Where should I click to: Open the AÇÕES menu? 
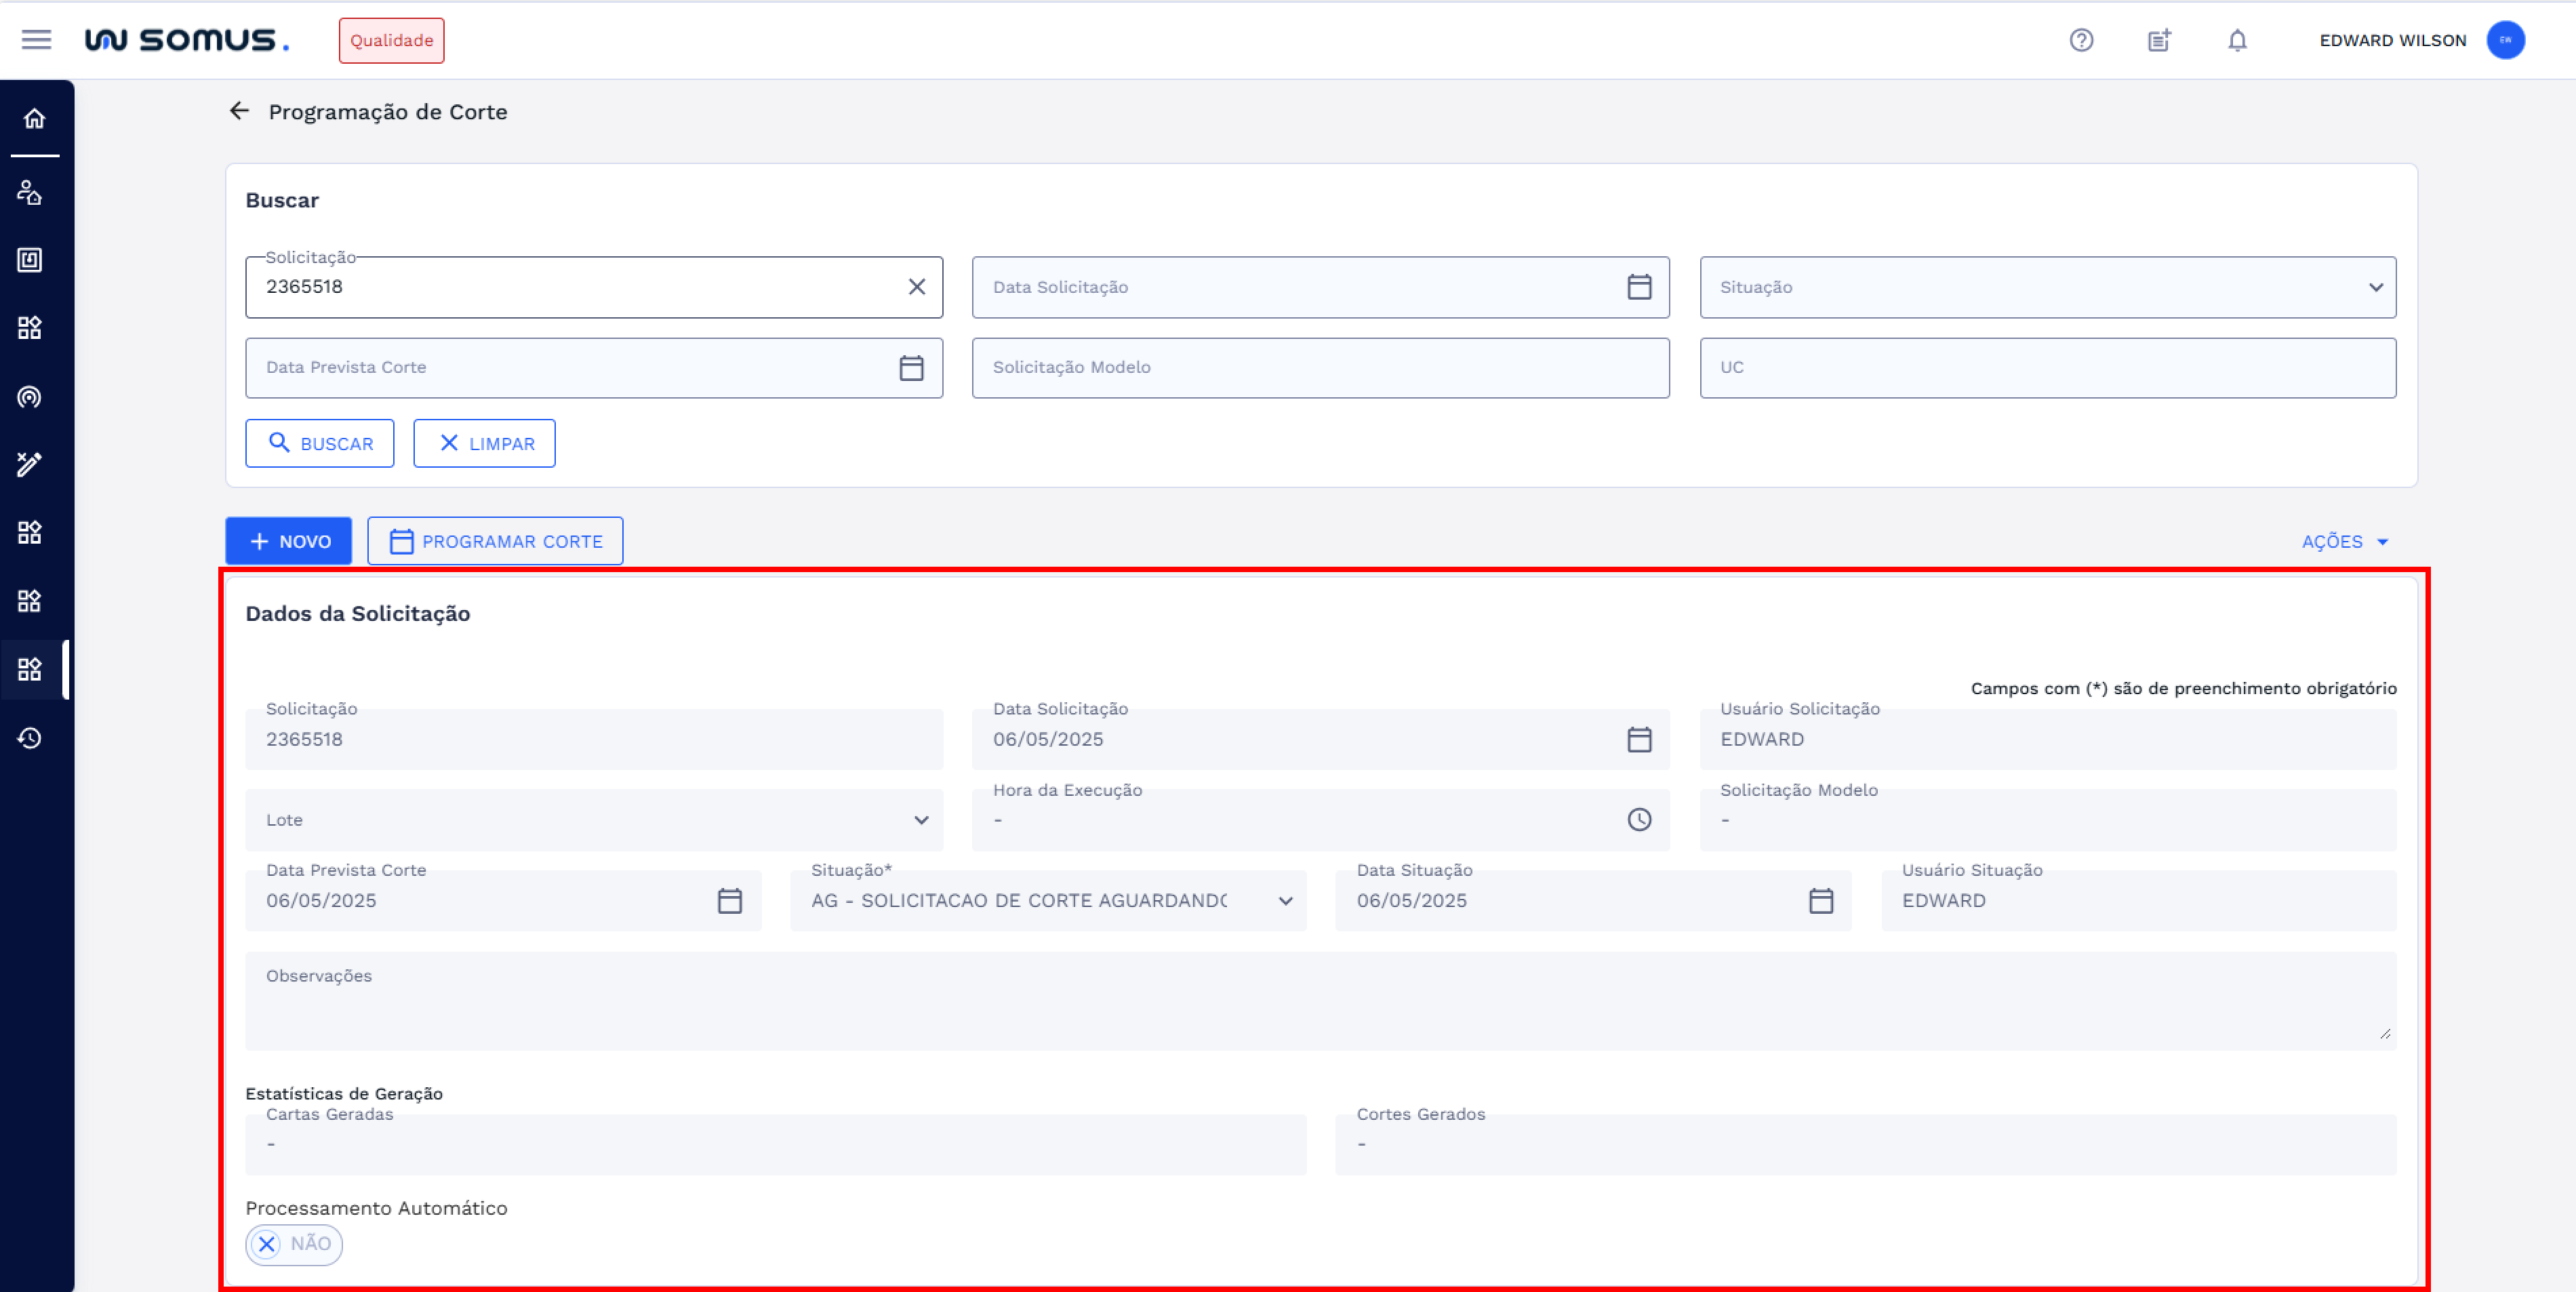click(2344, 542)
